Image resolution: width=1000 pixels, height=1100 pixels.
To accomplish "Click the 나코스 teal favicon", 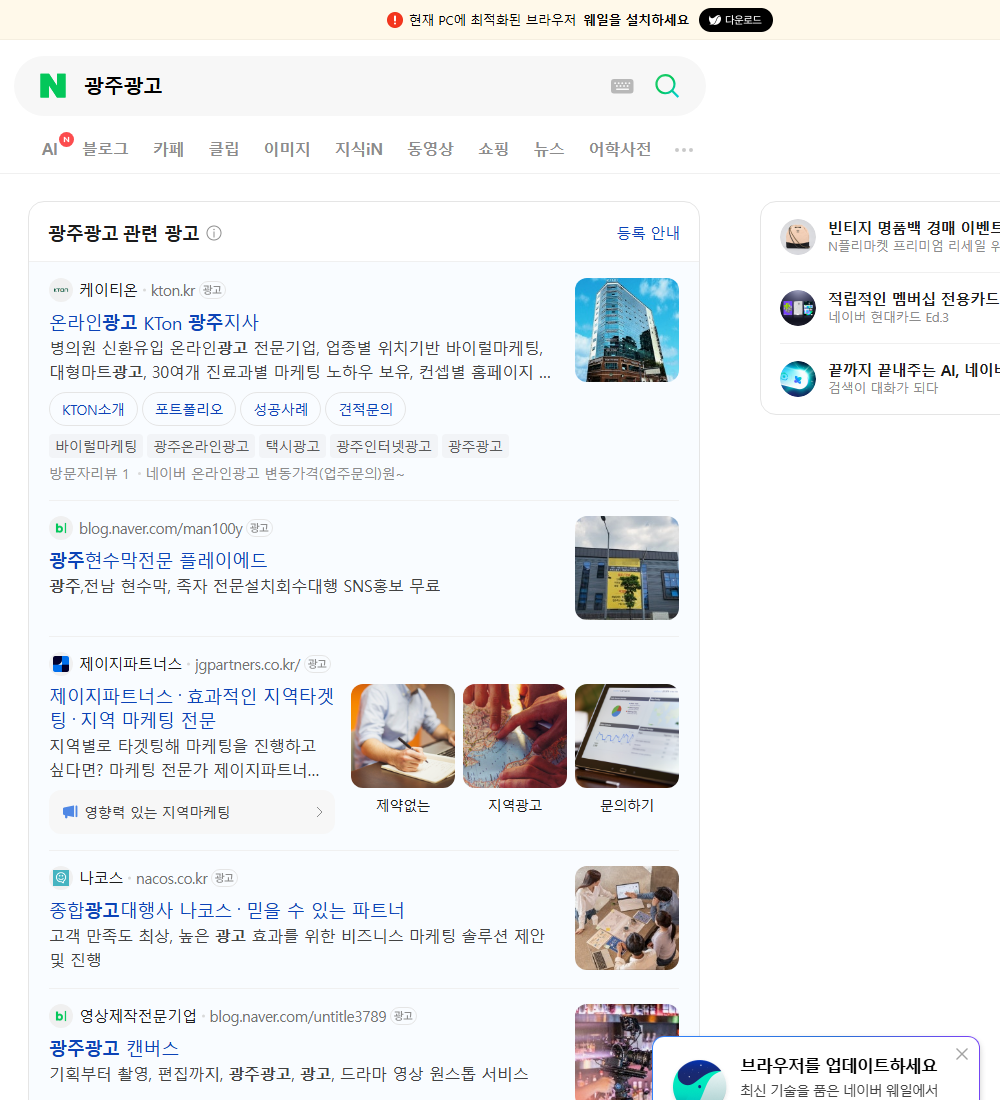I will coord(61,878).
